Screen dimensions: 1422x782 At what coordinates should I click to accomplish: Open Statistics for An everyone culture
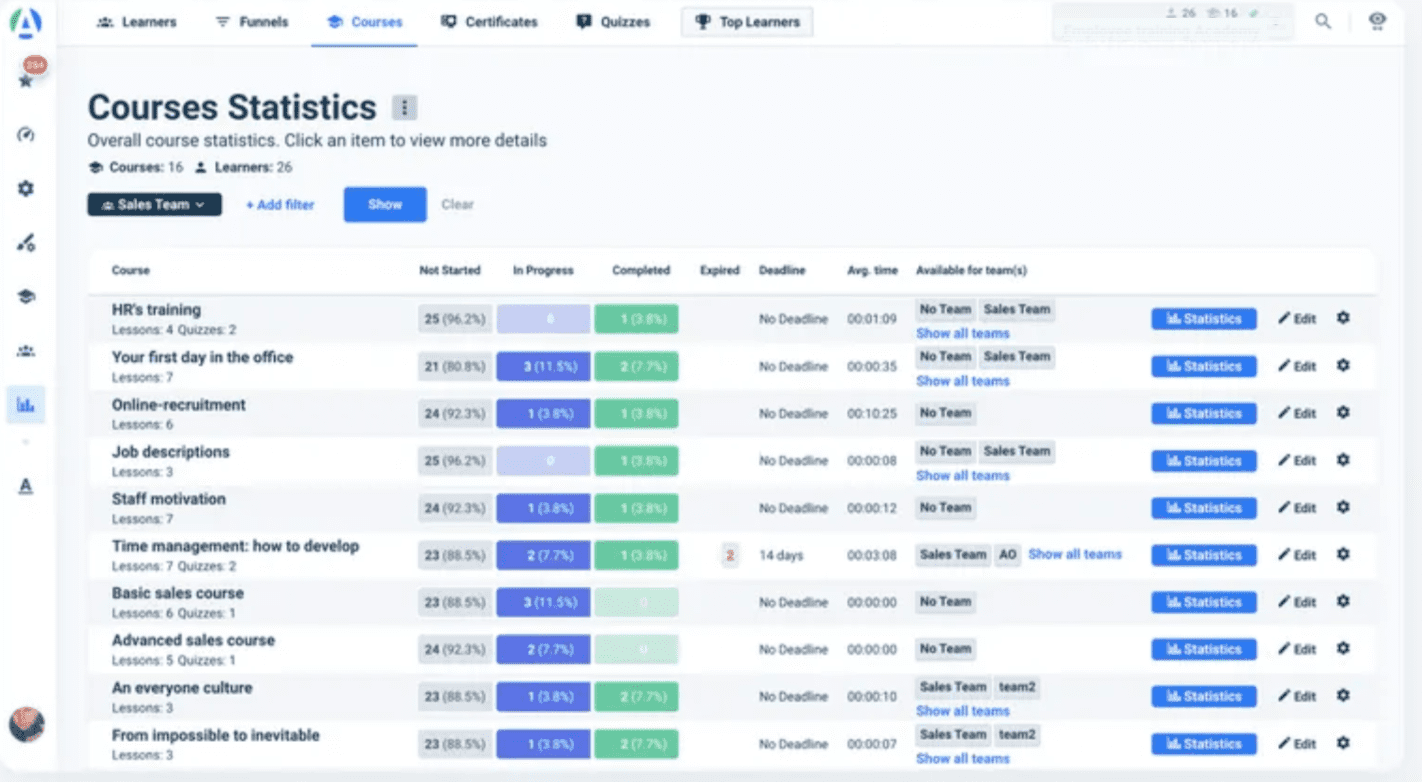point(1204,696)
